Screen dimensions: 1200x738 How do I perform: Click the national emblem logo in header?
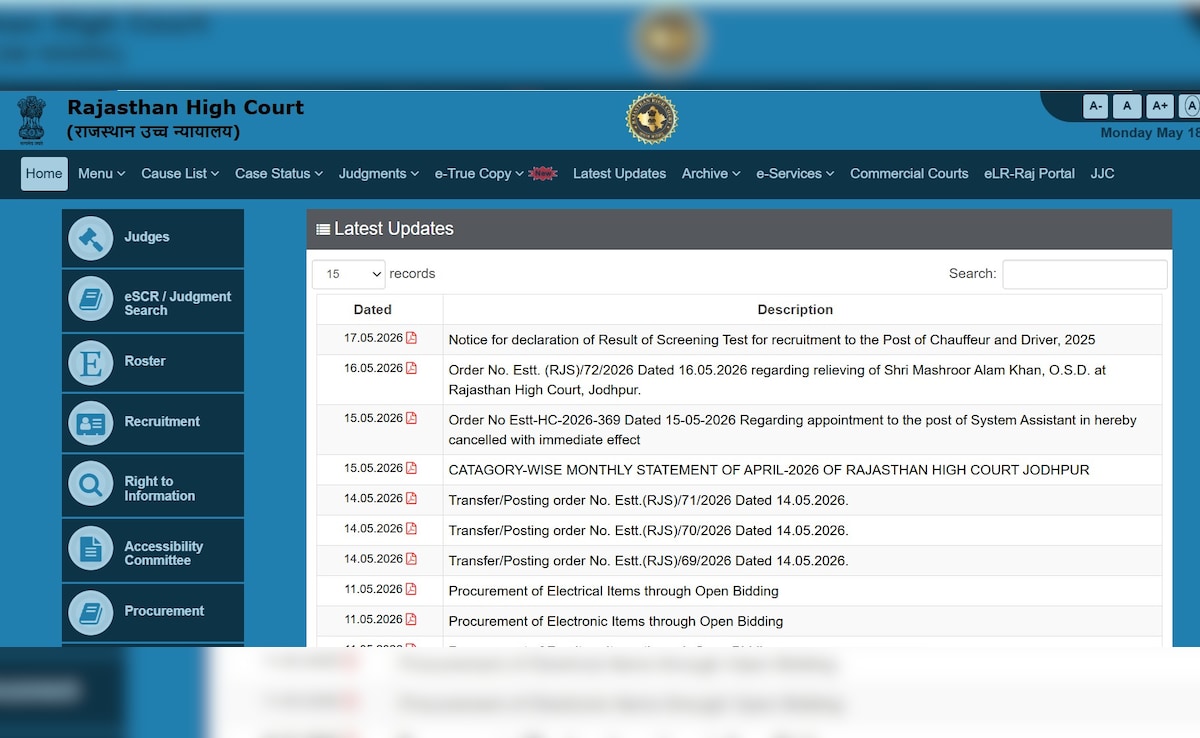[31, 118]
